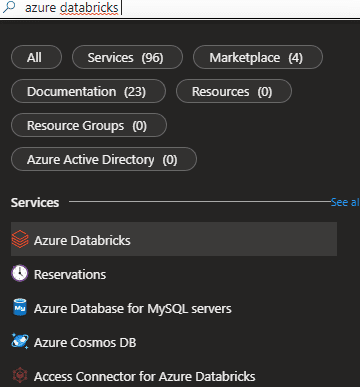
Task: Filter results by Documentation (23)
Action: (88, 91)
